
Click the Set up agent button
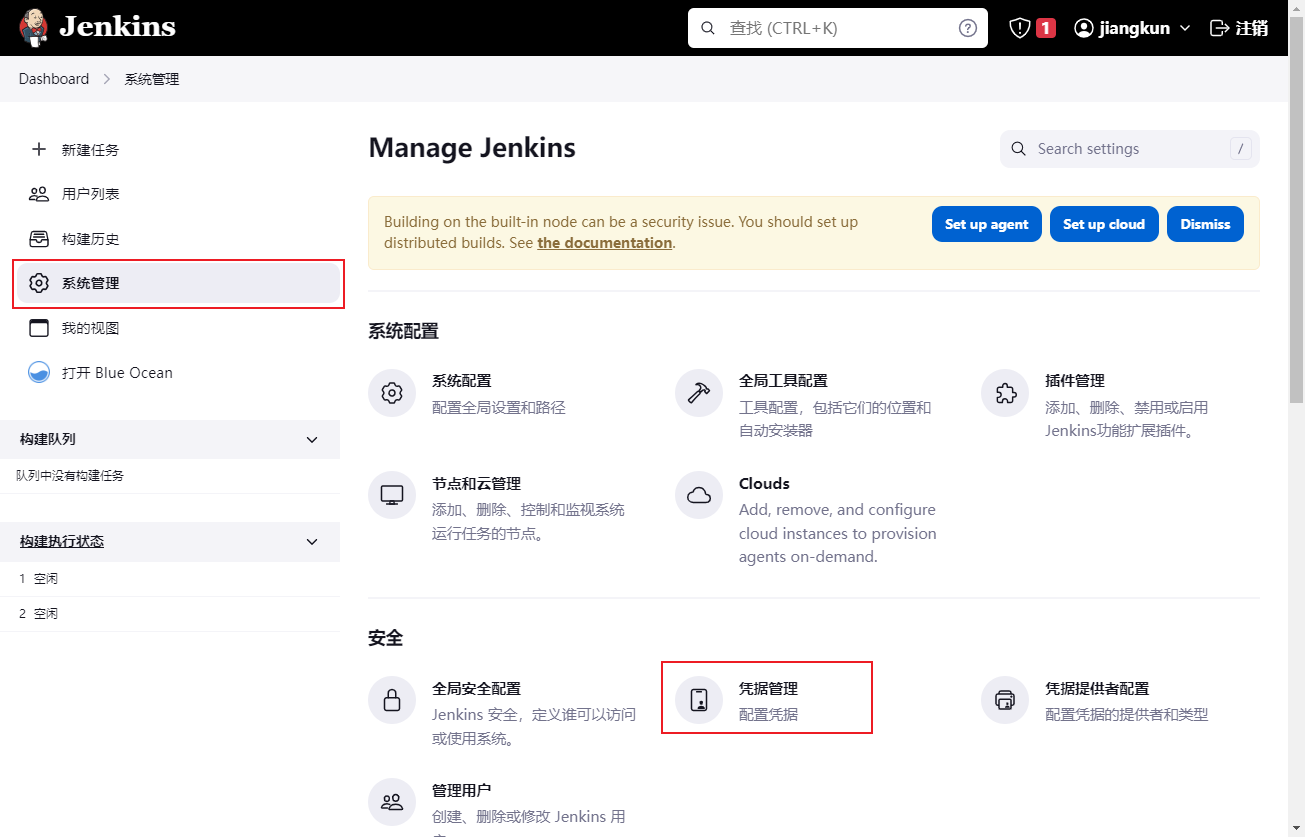987,224
